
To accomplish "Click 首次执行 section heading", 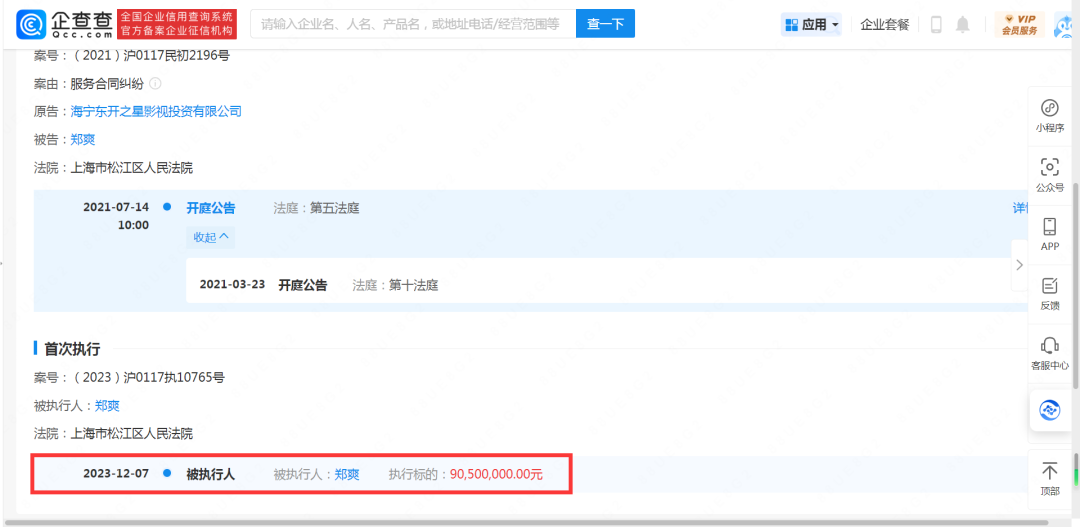I will point(72,349).
